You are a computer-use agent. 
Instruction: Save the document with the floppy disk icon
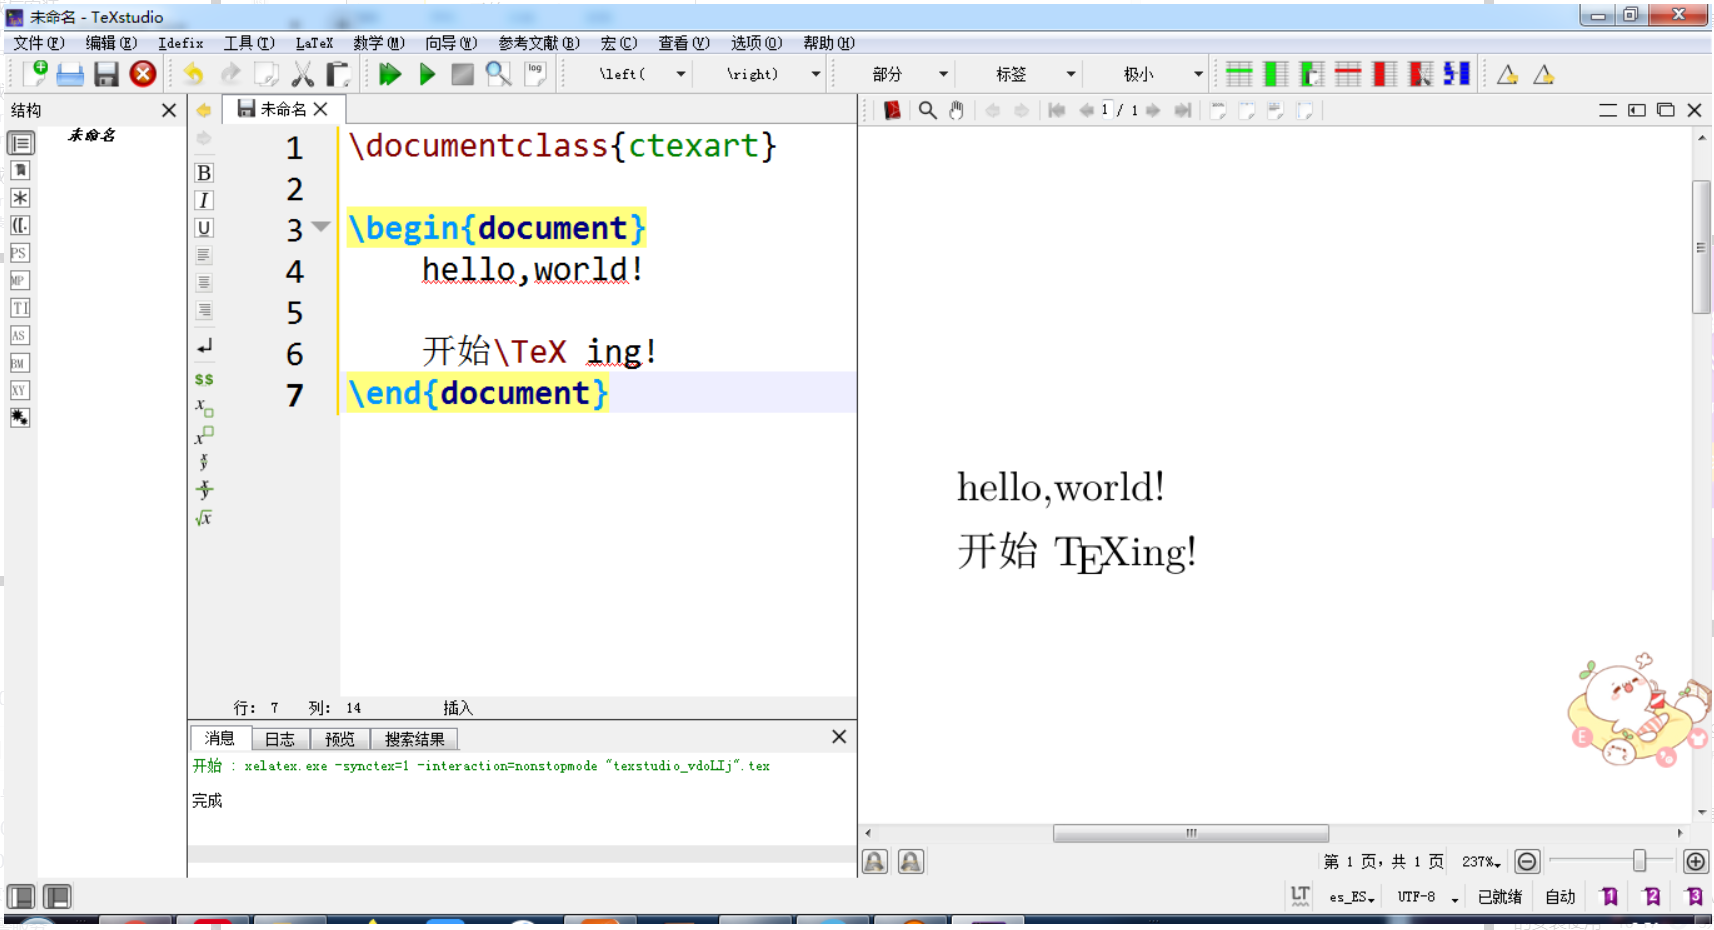click(x=106, y=74)
